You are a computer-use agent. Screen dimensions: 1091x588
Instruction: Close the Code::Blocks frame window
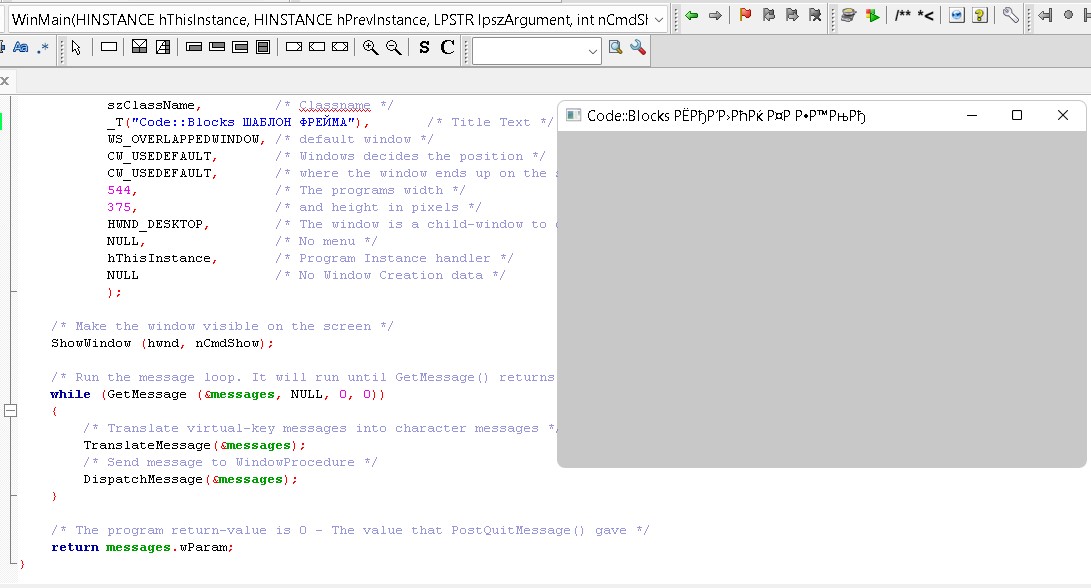point(1062,115)
